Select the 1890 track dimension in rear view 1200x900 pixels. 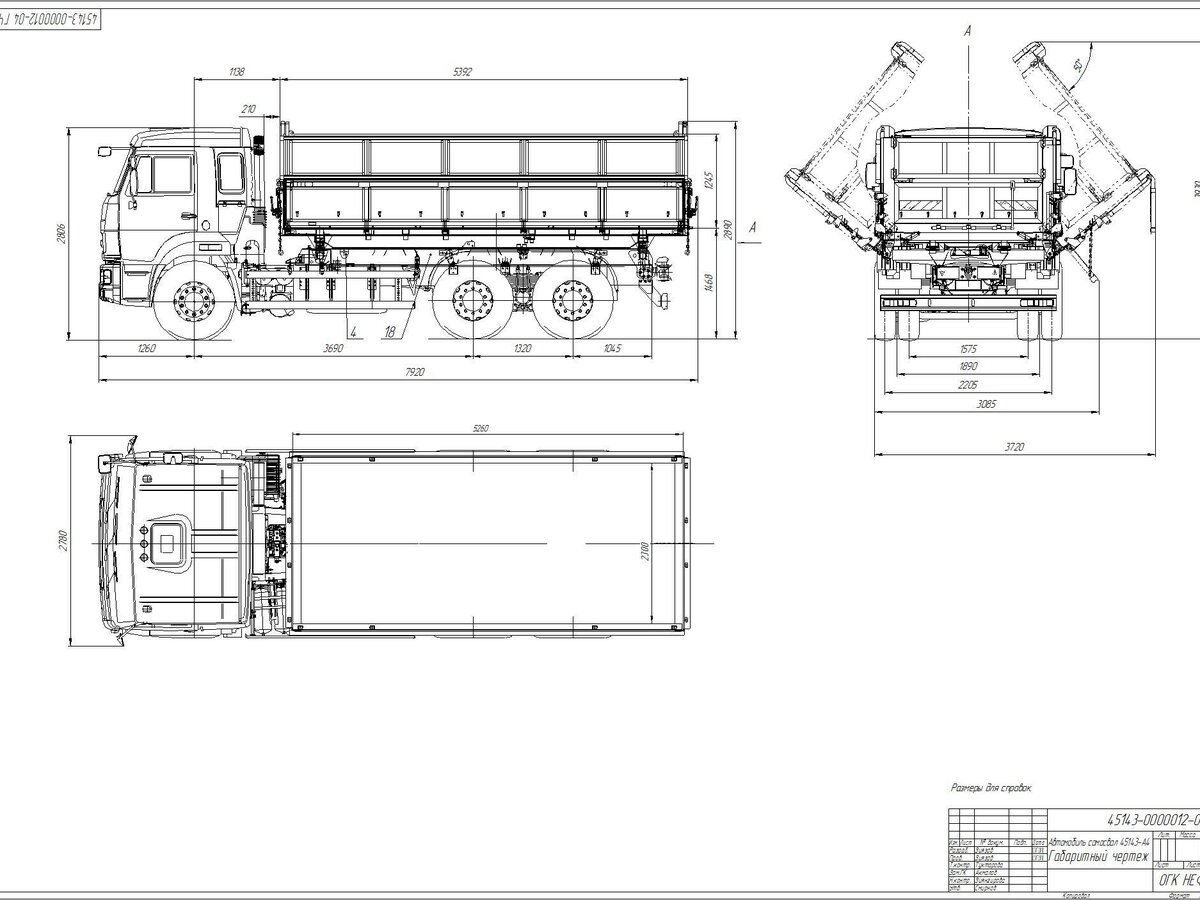967,366
